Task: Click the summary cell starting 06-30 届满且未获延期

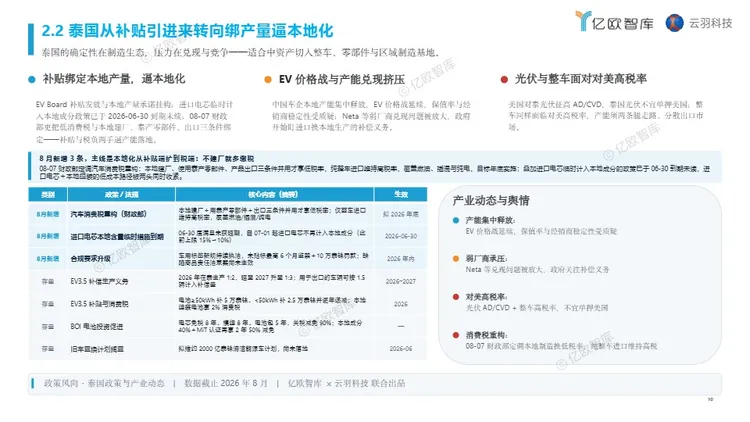Action: (273, 236)
